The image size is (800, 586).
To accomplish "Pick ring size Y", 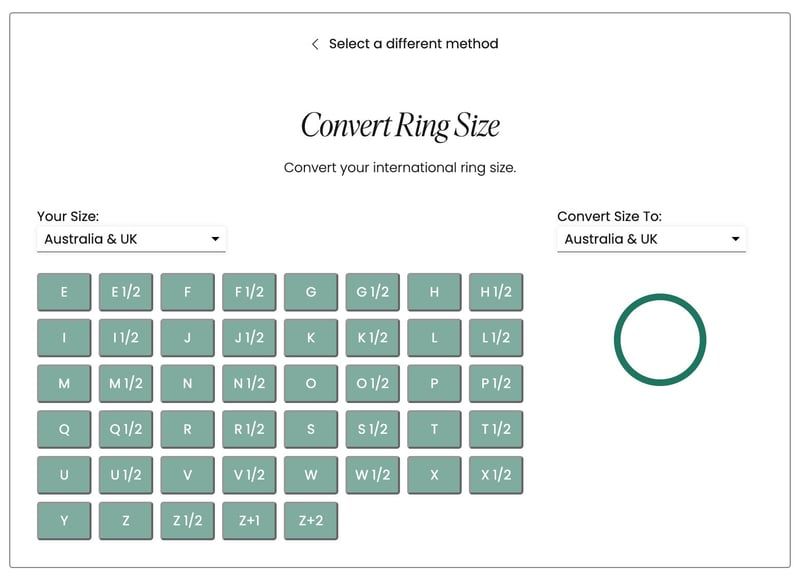I will coord(64,521).
